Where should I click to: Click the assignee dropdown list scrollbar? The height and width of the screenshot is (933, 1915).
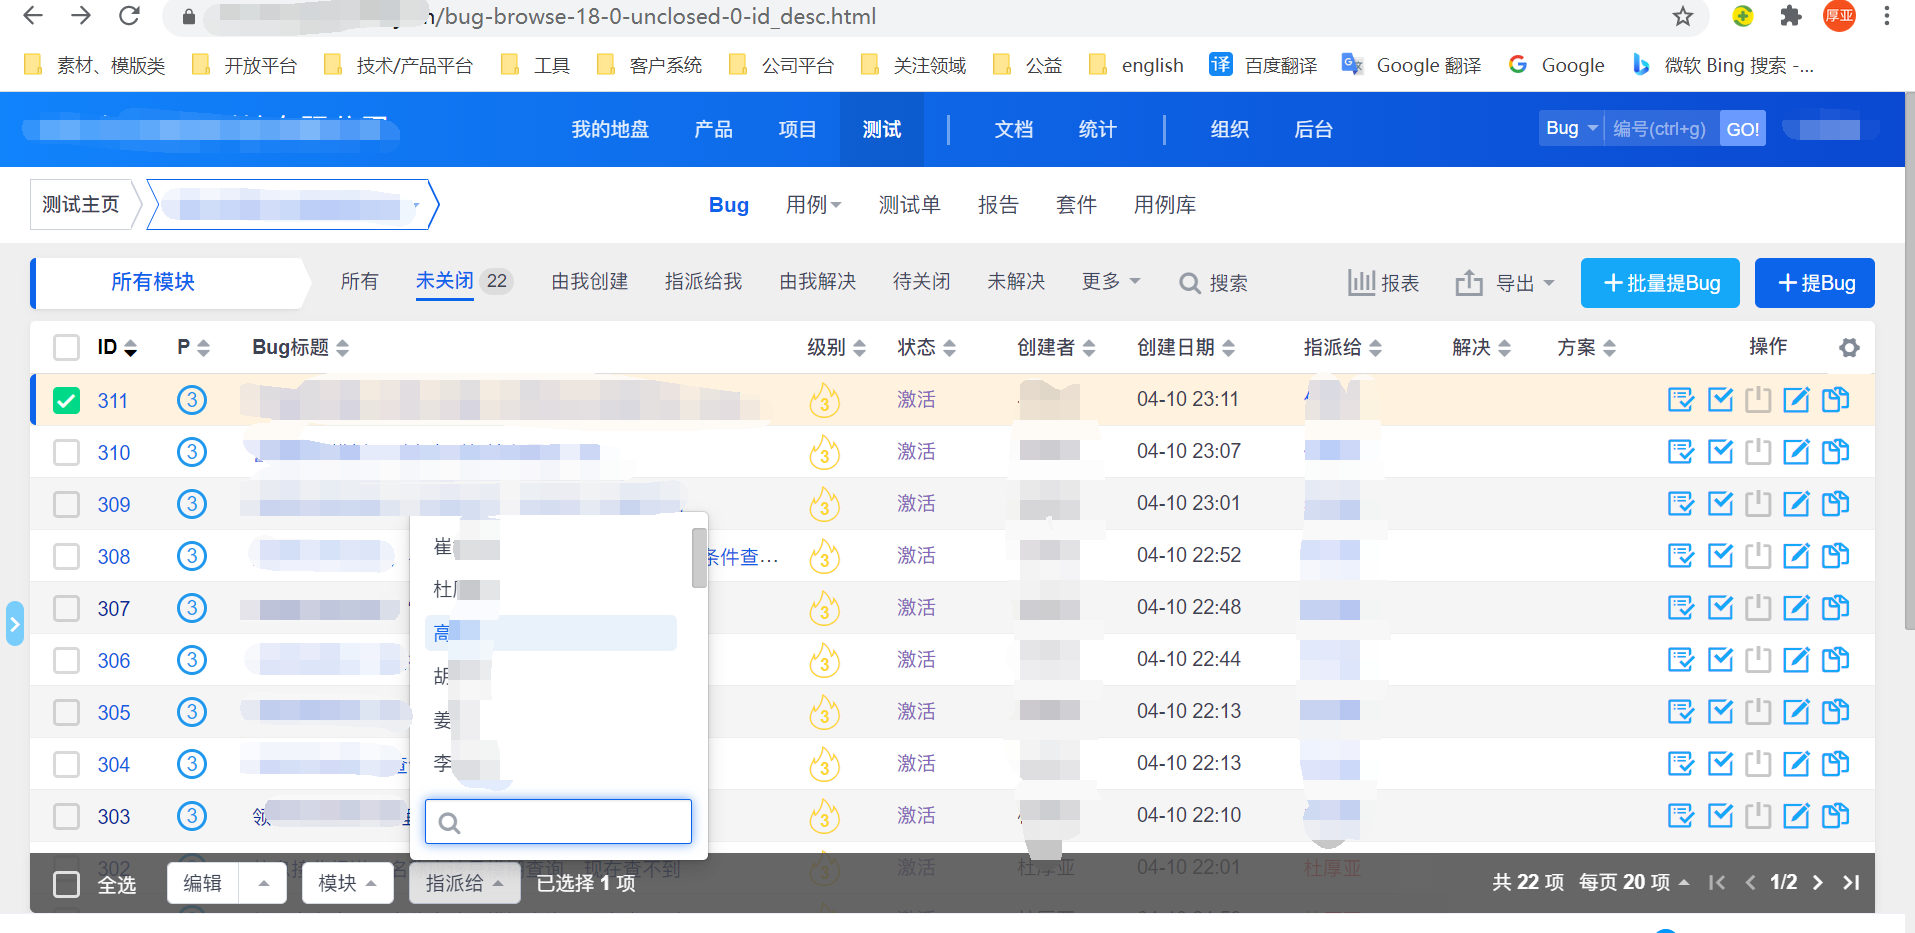(x=699, y=558)
